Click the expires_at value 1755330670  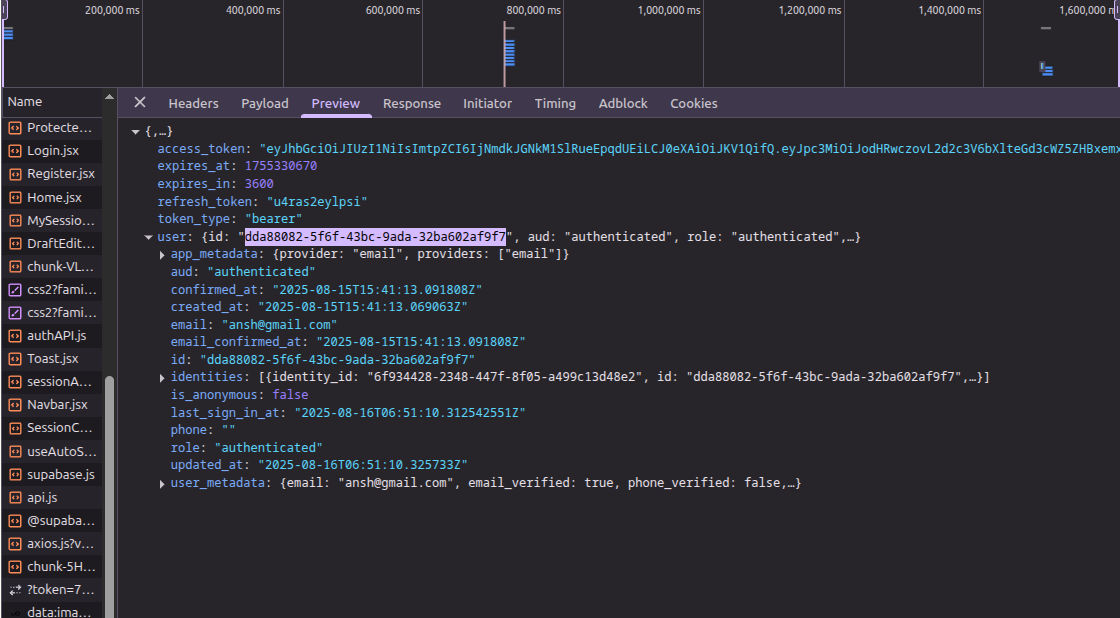click(x=281, y=166)
